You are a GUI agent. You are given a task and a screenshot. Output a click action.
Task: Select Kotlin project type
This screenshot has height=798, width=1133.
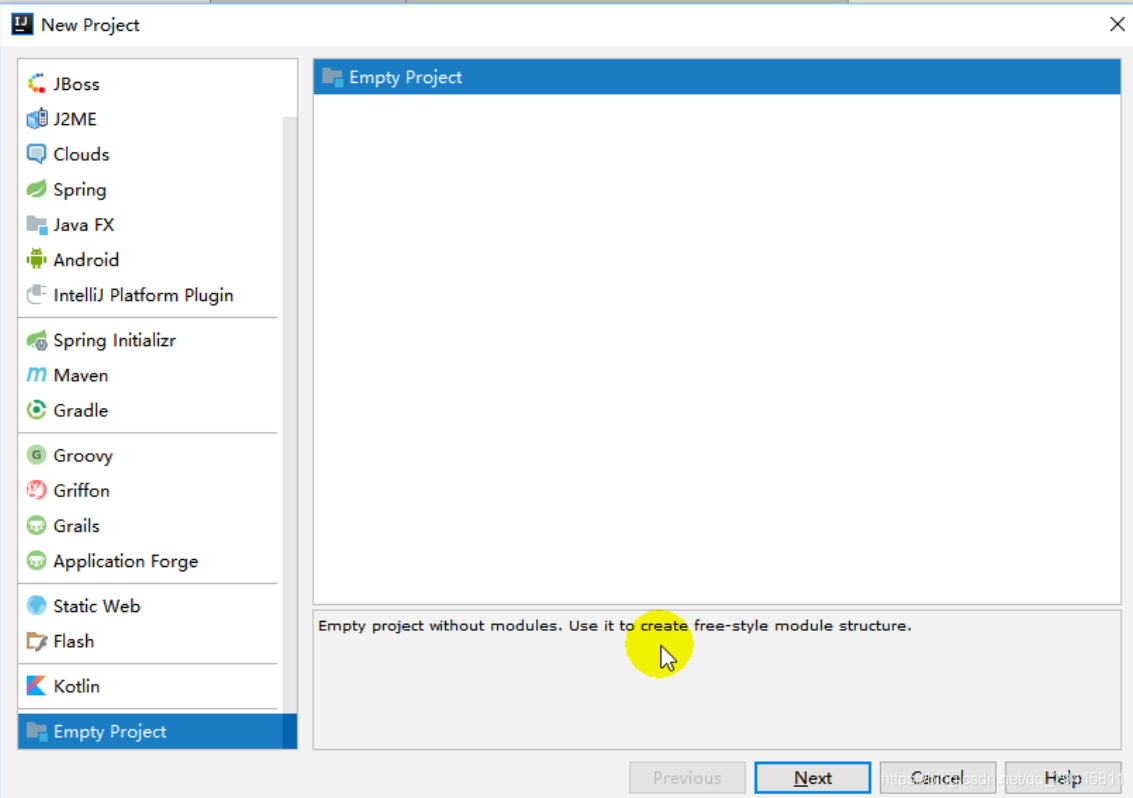pos(150,686)
